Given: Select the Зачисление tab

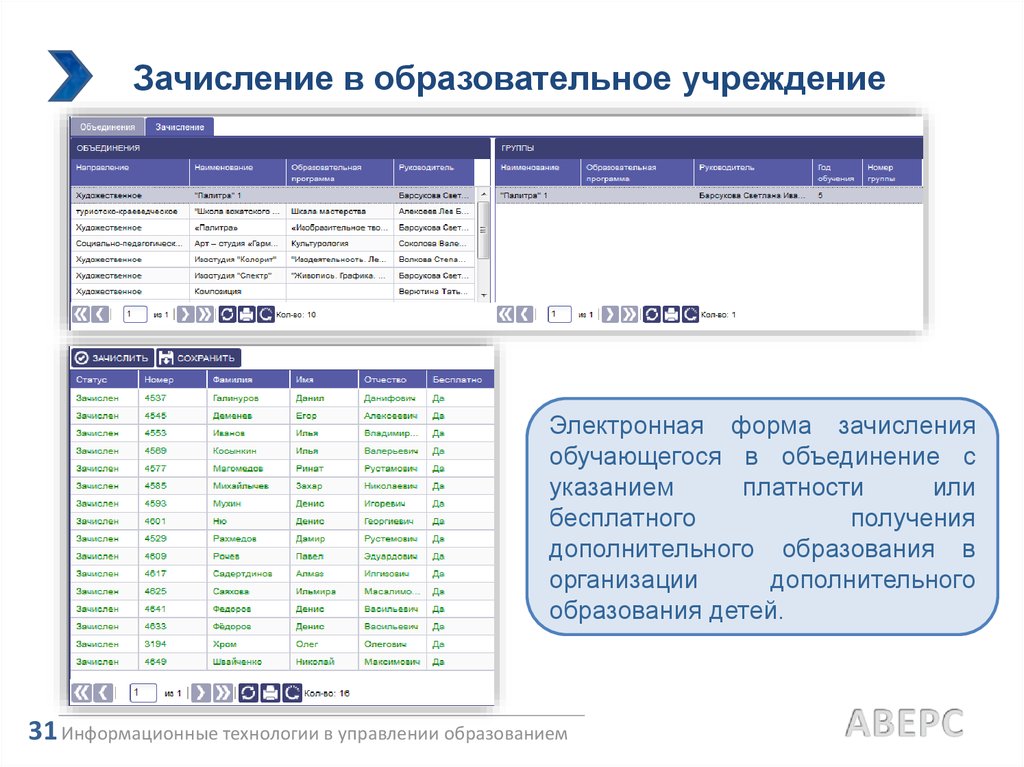Looking at the screenshot, I should coord(180,127).
